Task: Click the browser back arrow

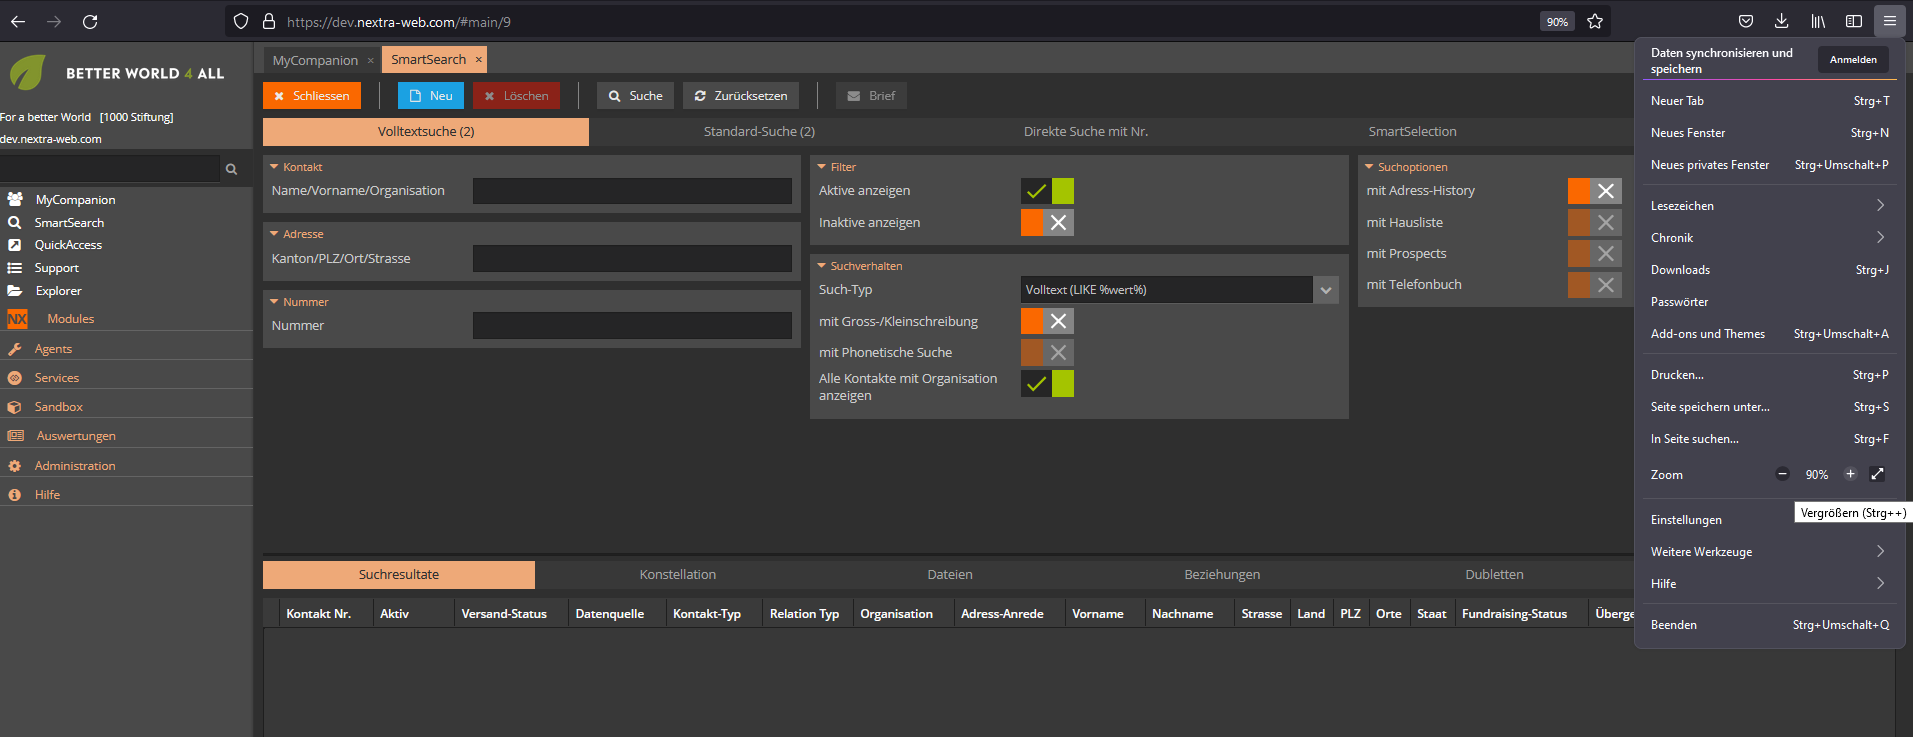Action: (x=18, y=21)
